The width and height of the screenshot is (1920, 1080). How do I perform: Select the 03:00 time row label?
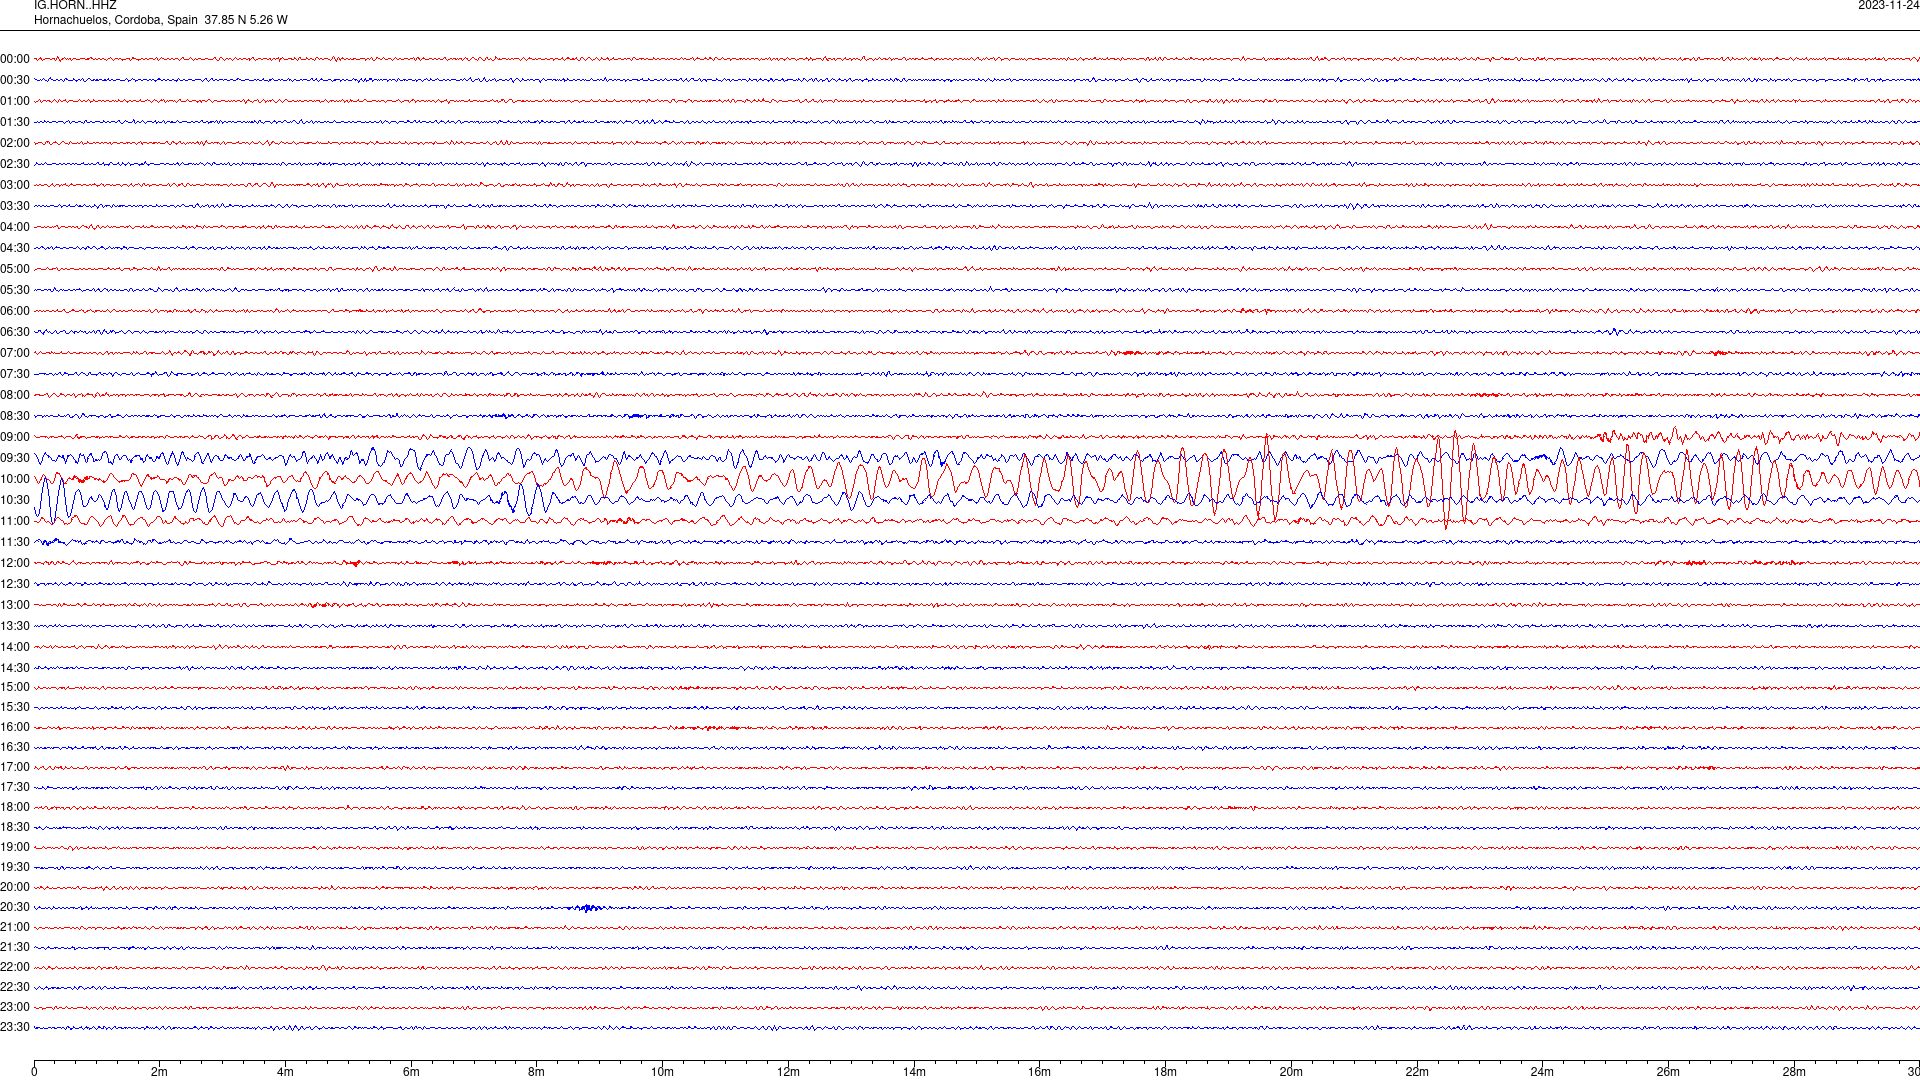click(15, 185)
